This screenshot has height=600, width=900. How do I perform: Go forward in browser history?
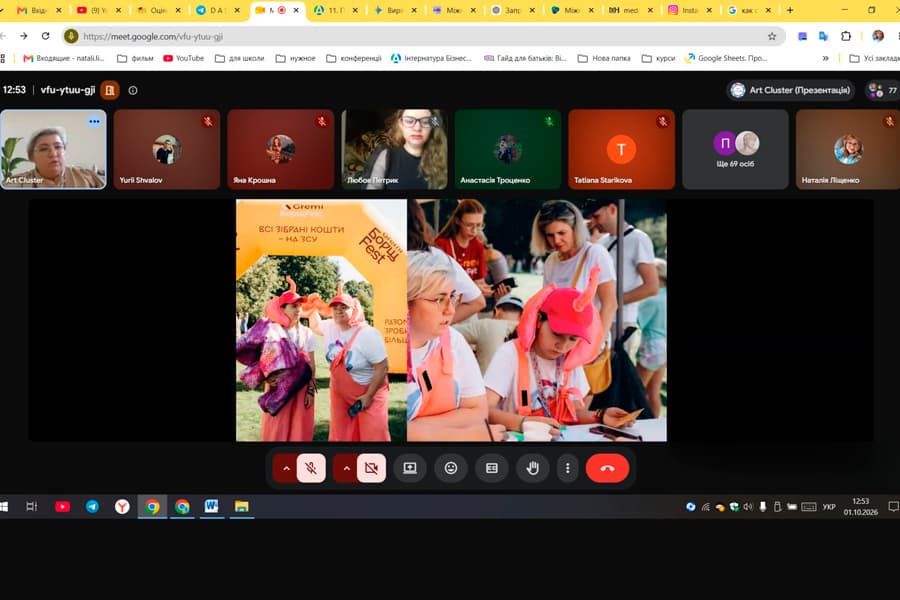[24, 36]
